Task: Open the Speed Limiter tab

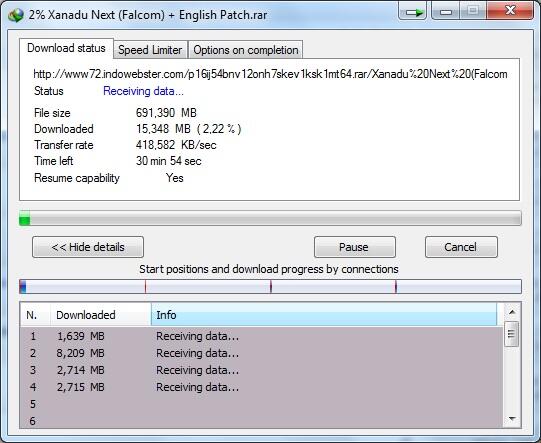Action: (150, 50)
